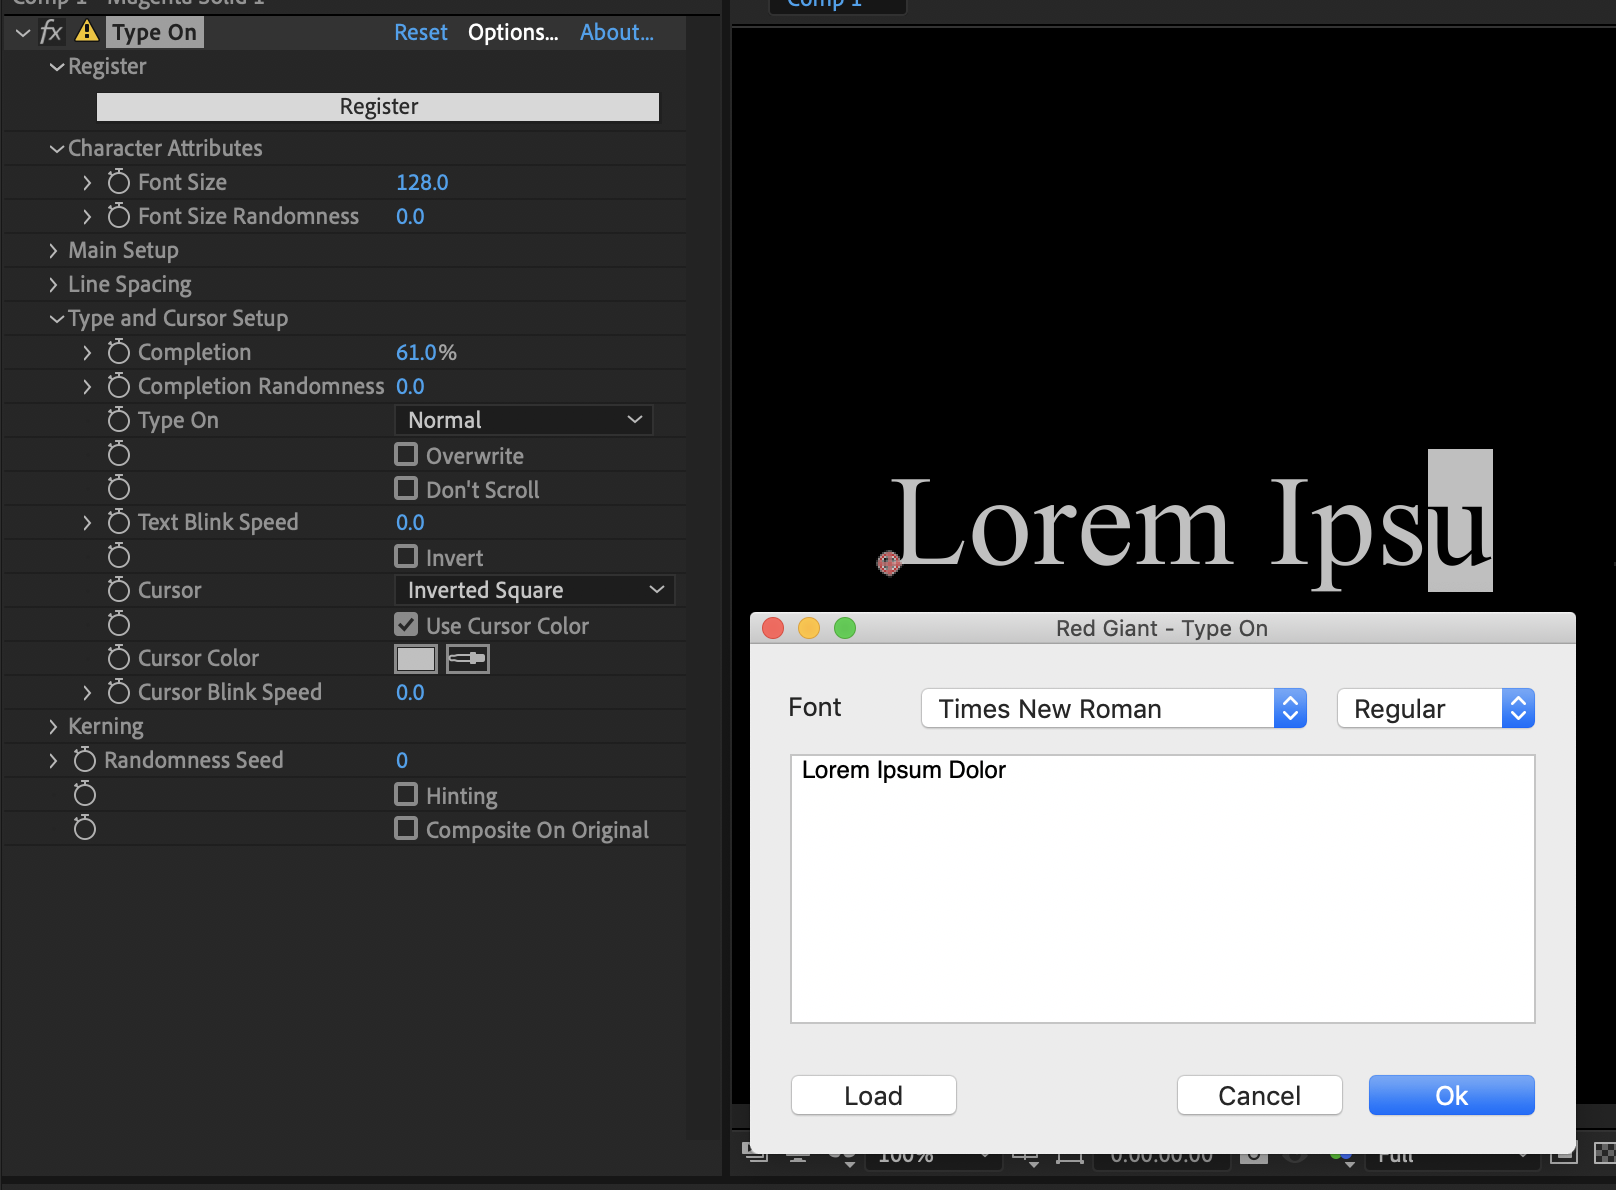Open the About link for Type On
Image resolution: width=1616 pixels, height=1190 pixels.
pos(617,32)
